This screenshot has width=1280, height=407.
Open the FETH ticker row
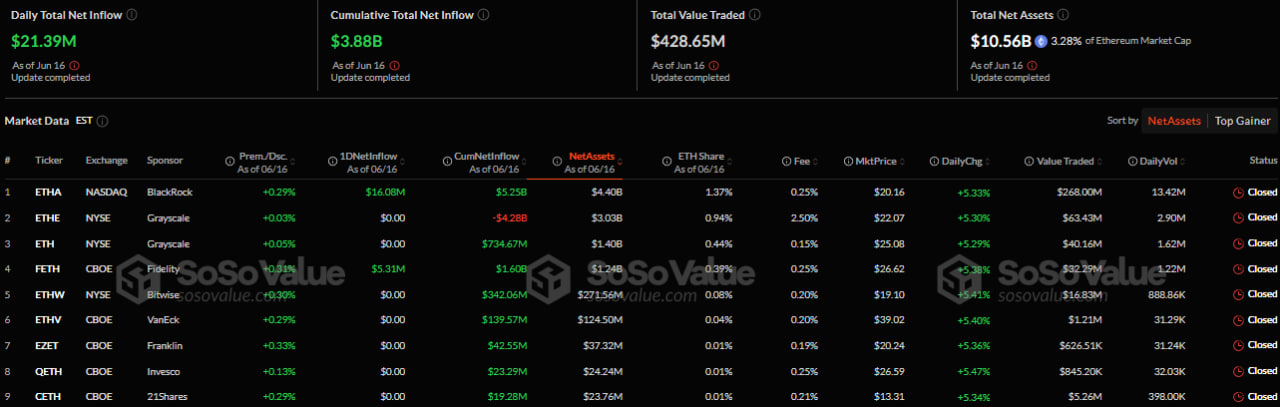pos(48,269)
